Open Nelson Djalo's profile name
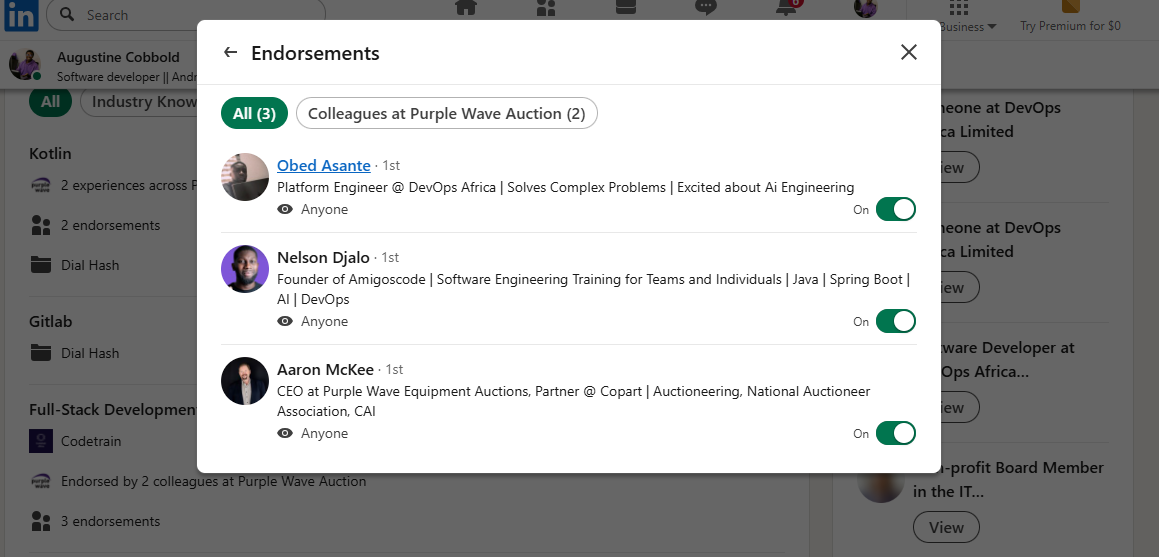Image resolution: width=1159 pixels, height=557 pixels. click(x=323, y=257)
